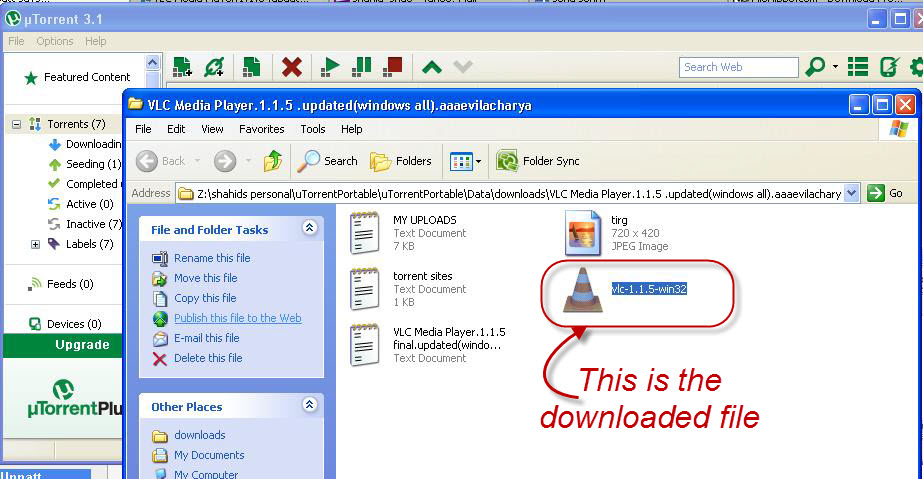Open the Forward history dropdown arrow
Screen dimensions: 923x479
pos(248,161)
